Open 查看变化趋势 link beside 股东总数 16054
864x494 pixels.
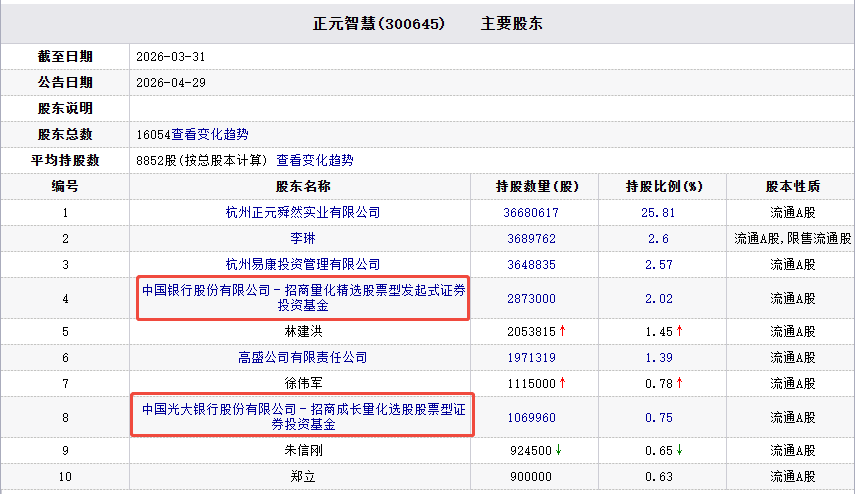210,134
